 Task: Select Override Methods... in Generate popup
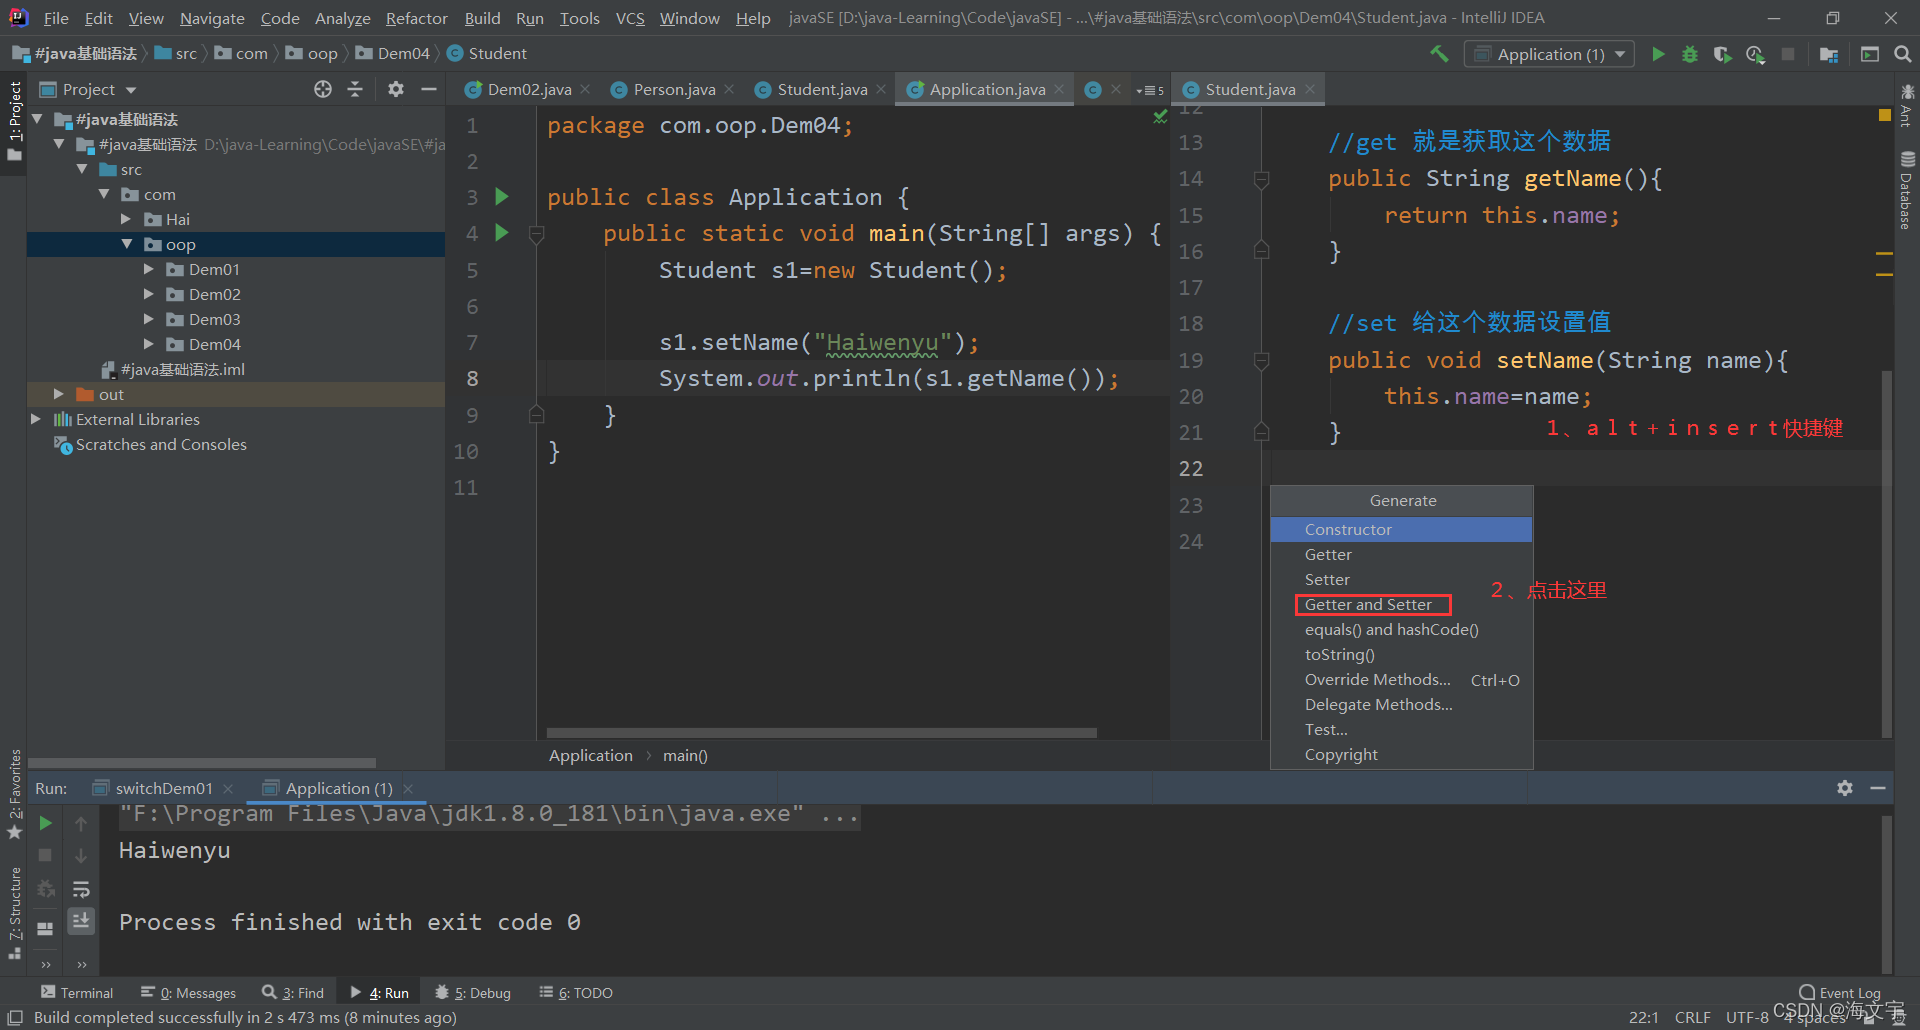click(1401, 679)
